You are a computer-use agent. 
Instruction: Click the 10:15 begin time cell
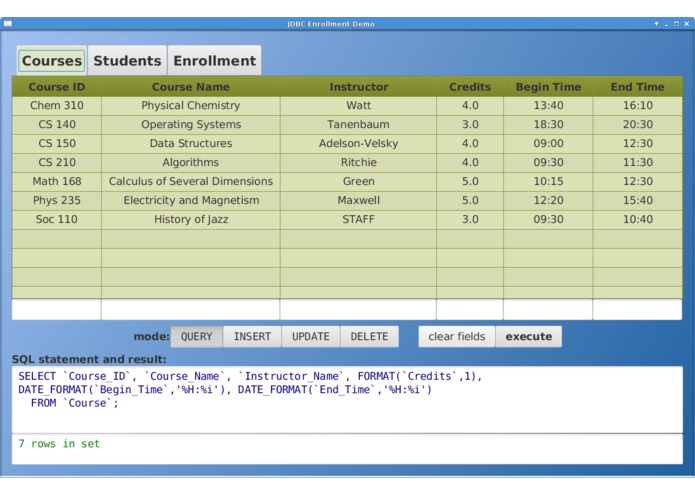point(548,182)
